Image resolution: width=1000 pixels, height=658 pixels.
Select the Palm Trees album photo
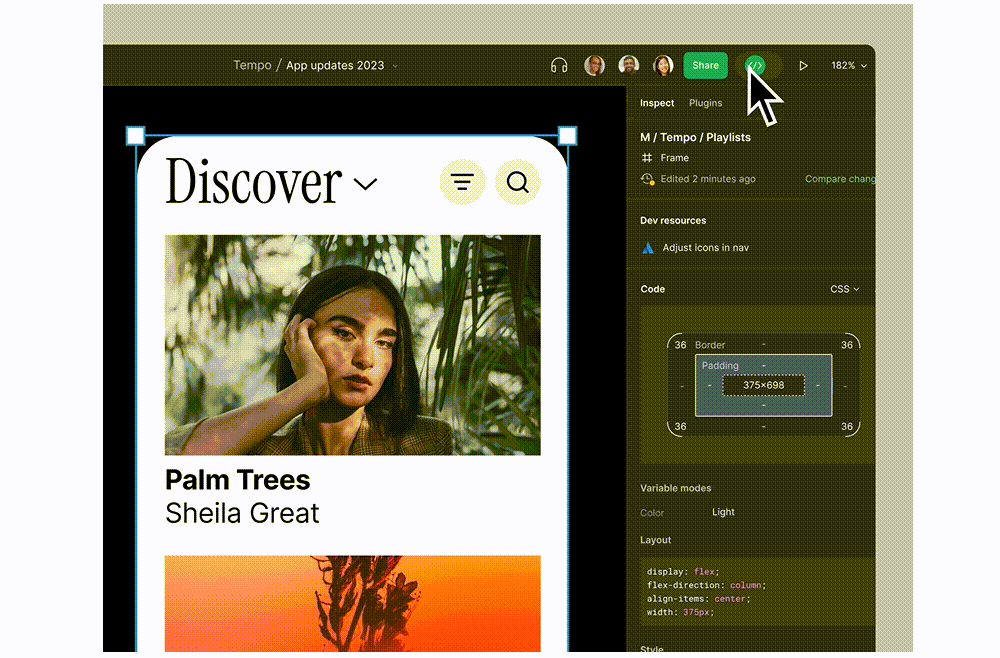coord(353,345)
